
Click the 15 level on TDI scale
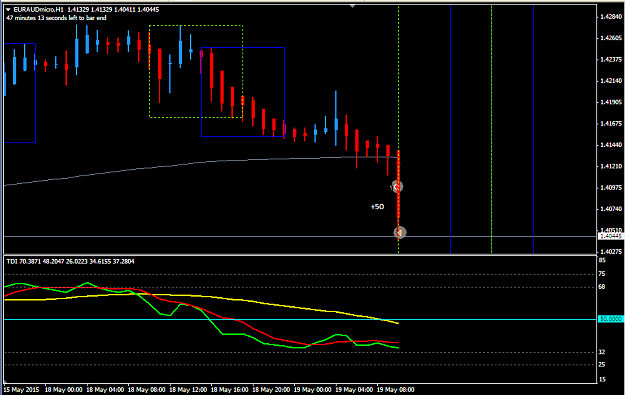[602, 380]
